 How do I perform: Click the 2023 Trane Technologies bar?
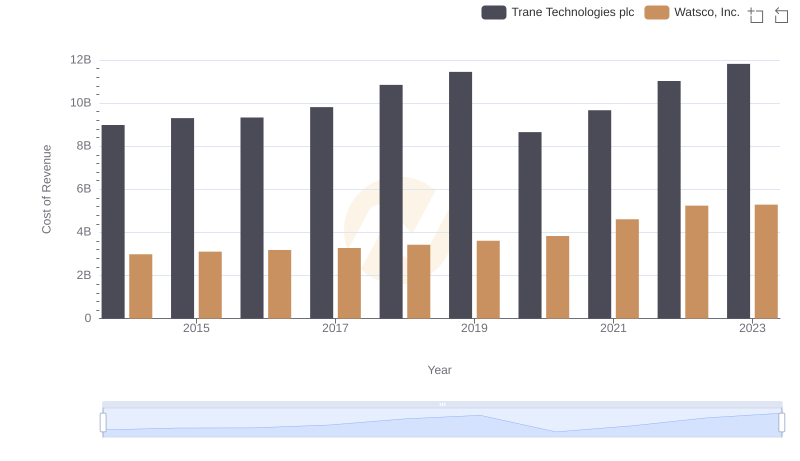(x=738, y=191)
